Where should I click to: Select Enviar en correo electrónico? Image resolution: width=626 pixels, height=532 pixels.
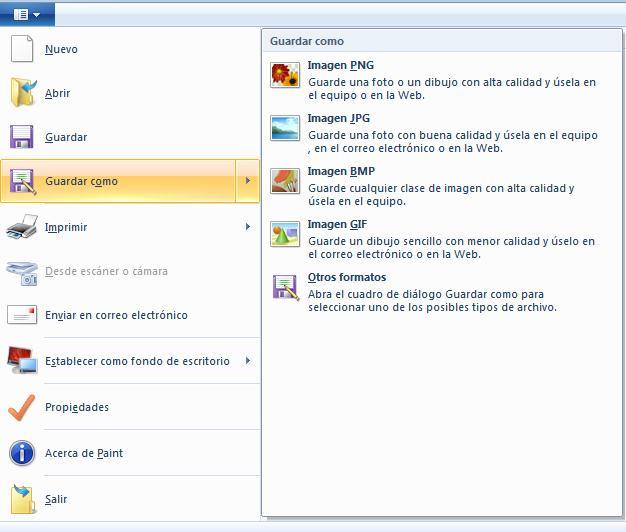(116, 315)
